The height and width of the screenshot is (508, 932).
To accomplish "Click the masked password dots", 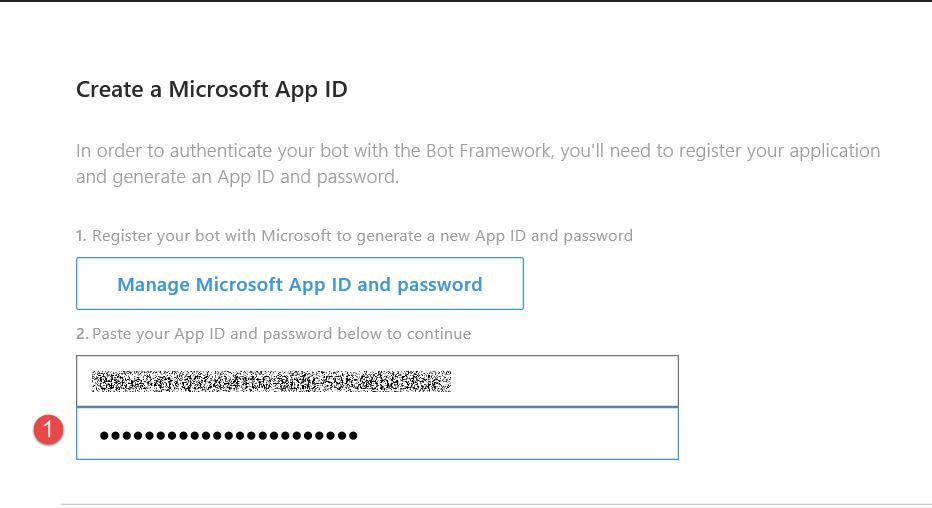I will [x=228, y=435].
